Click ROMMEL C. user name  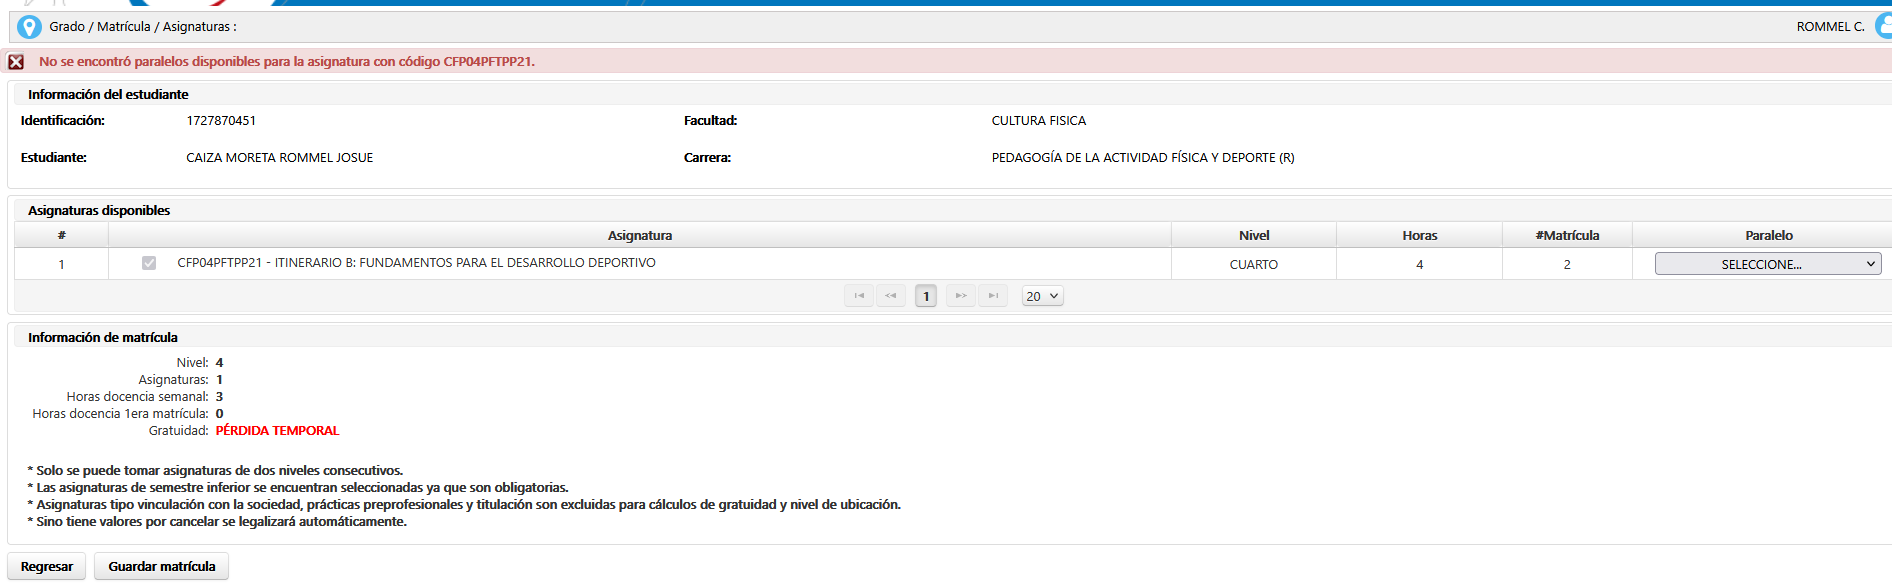click(1830, 27)
